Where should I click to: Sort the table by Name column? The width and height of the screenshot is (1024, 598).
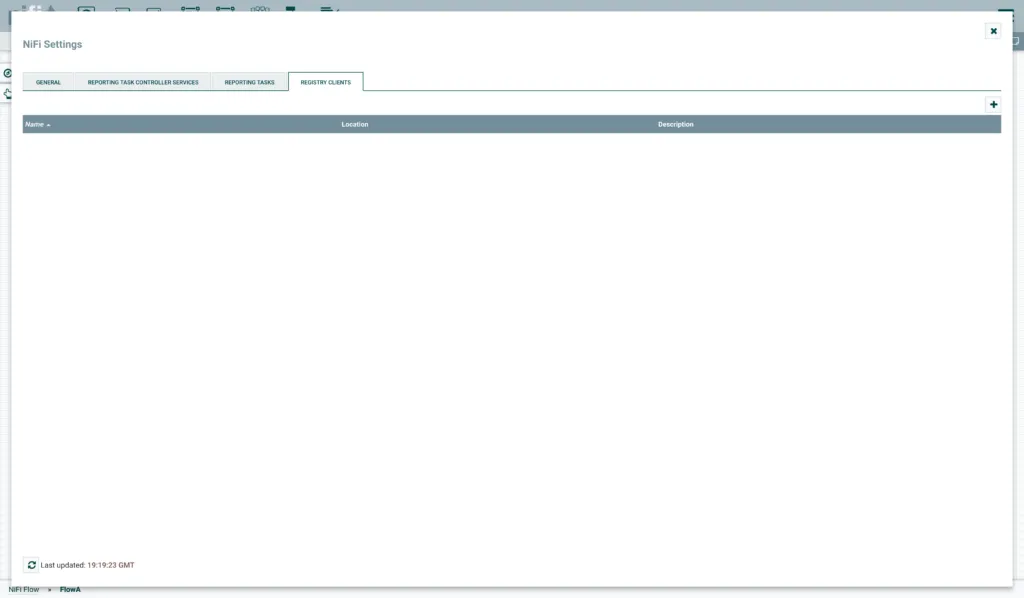coord(35,124)
